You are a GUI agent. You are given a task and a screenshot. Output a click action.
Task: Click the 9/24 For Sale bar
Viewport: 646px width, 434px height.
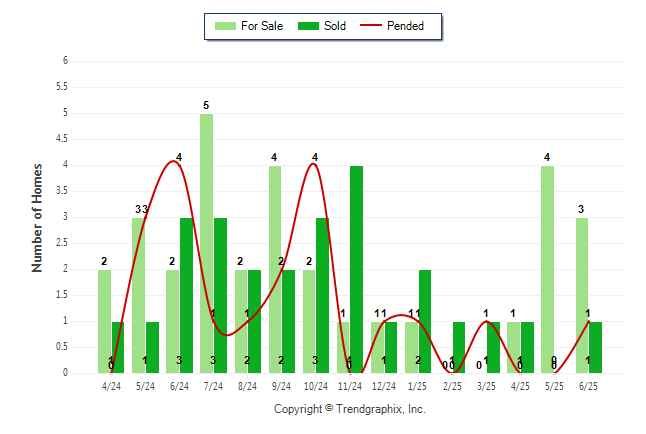275,270
